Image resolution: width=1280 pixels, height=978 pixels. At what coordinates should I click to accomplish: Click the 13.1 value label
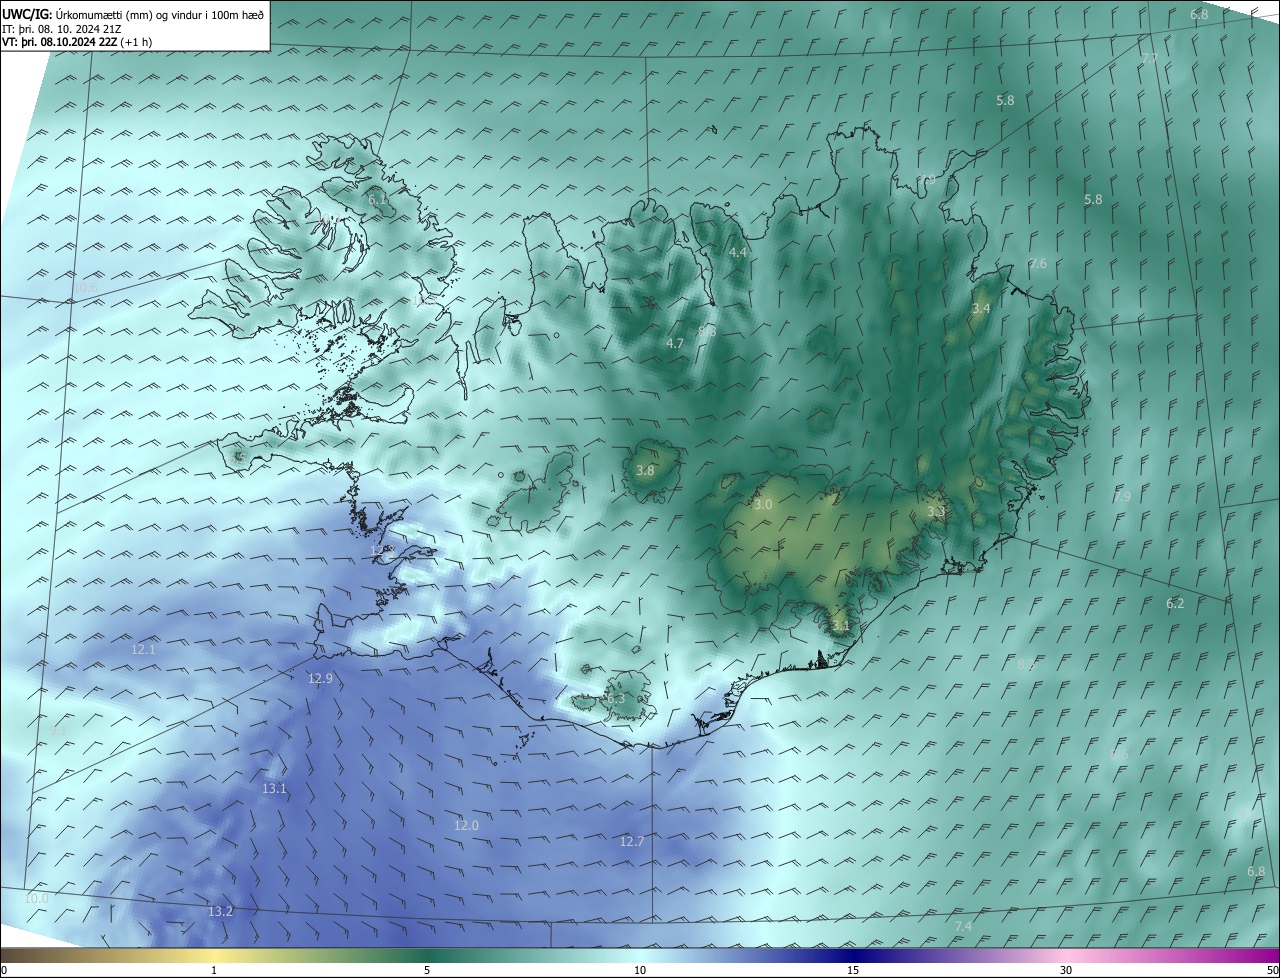274,788
